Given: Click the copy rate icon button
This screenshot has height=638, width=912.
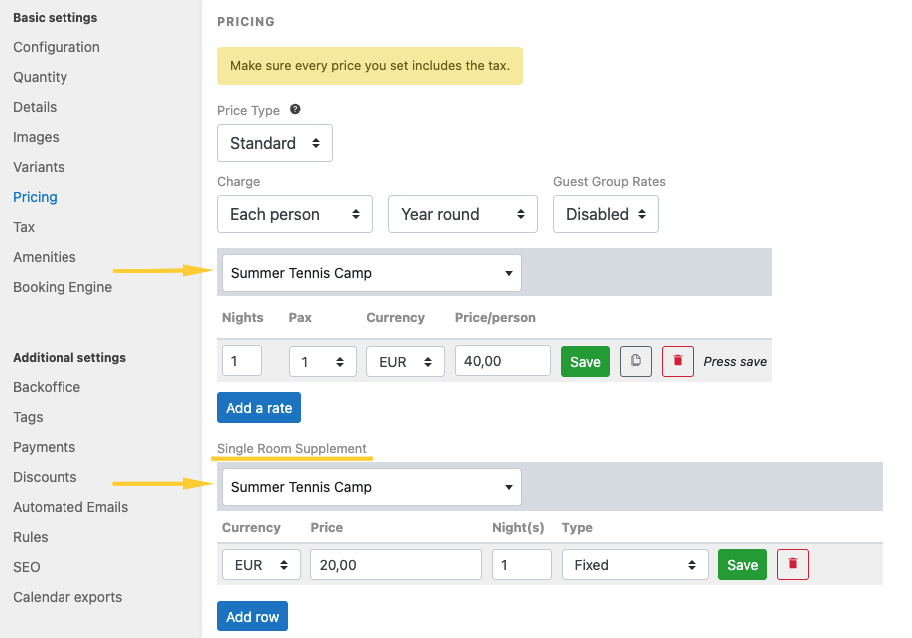Looking at the screenshot, I should [636, 361].
